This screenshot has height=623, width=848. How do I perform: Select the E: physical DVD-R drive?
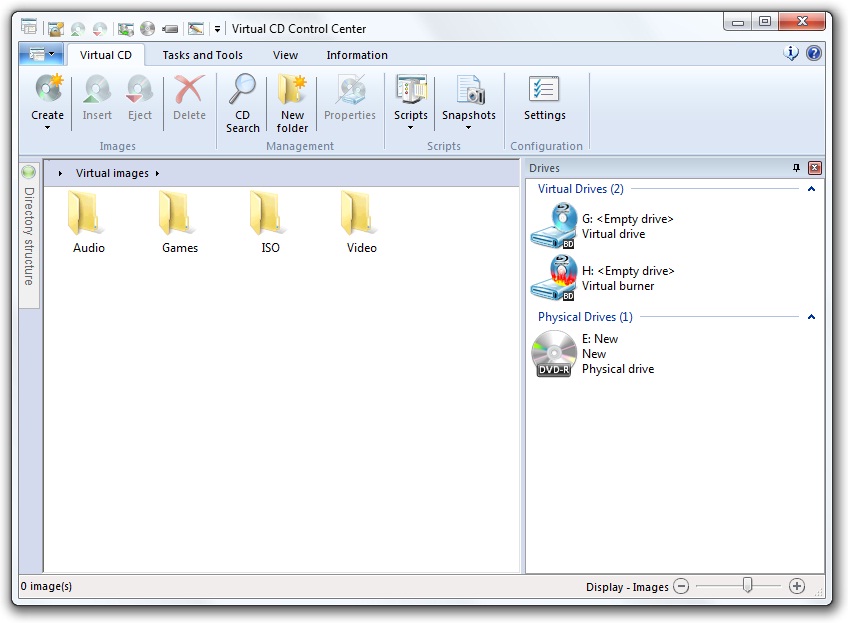pyautogui.click(x=553, y=354)
